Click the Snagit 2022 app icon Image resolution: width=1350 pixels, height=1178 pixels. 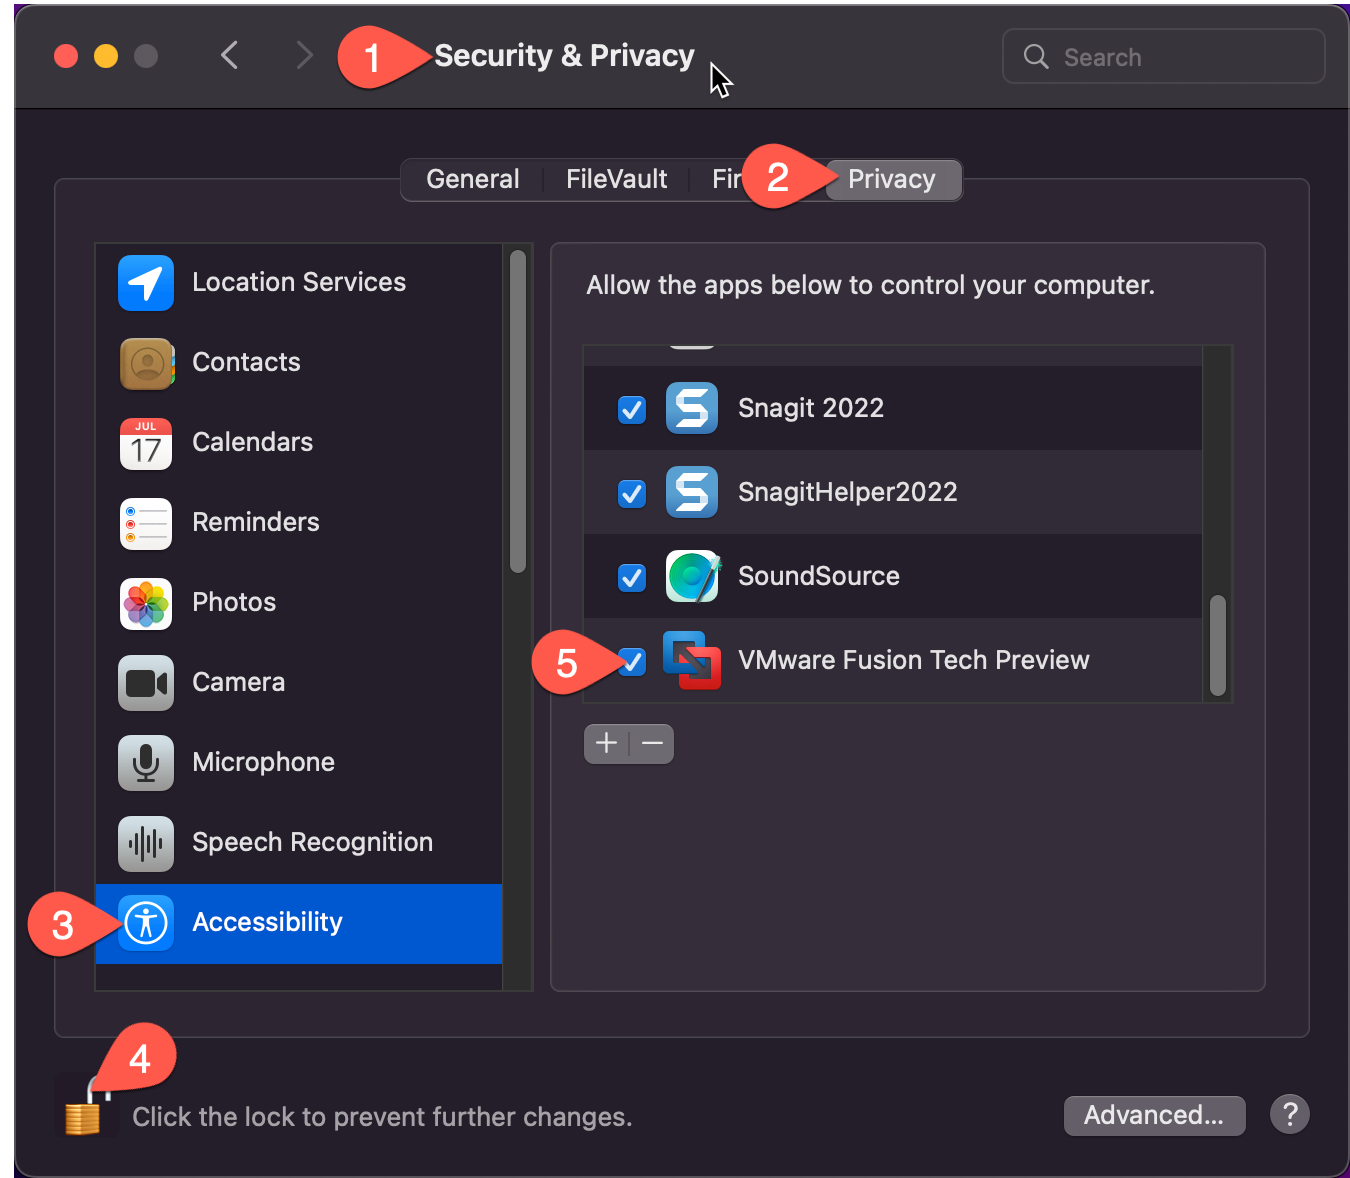pyautogui.click(x=692, y=408)
